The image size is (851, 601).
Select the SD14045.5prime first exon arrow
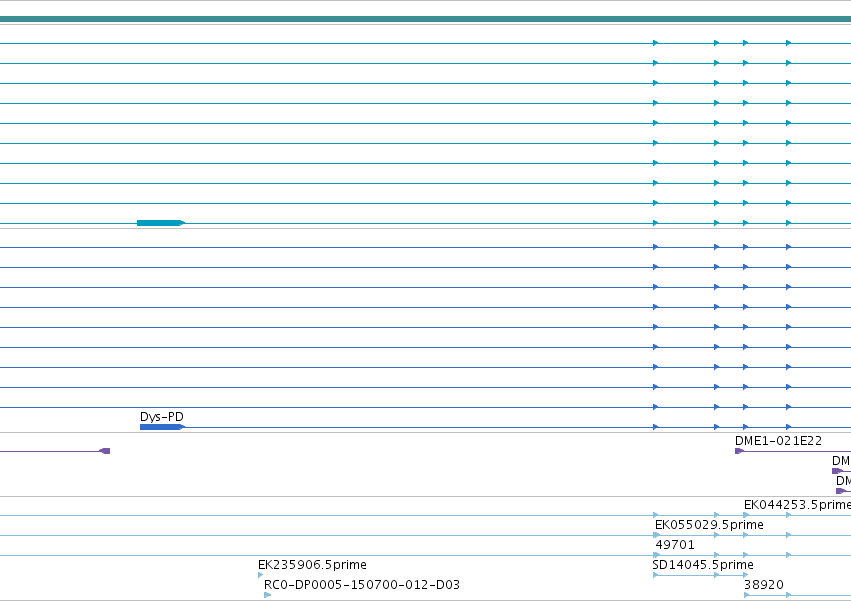[x=656, y=575]
